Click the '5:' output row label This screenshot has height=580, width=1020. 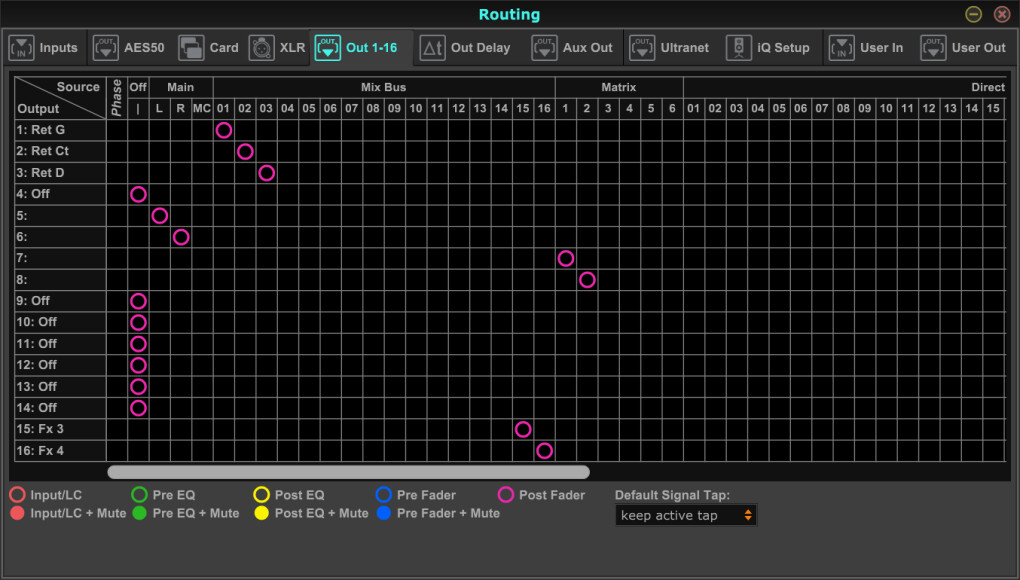(x=60, y=216)
